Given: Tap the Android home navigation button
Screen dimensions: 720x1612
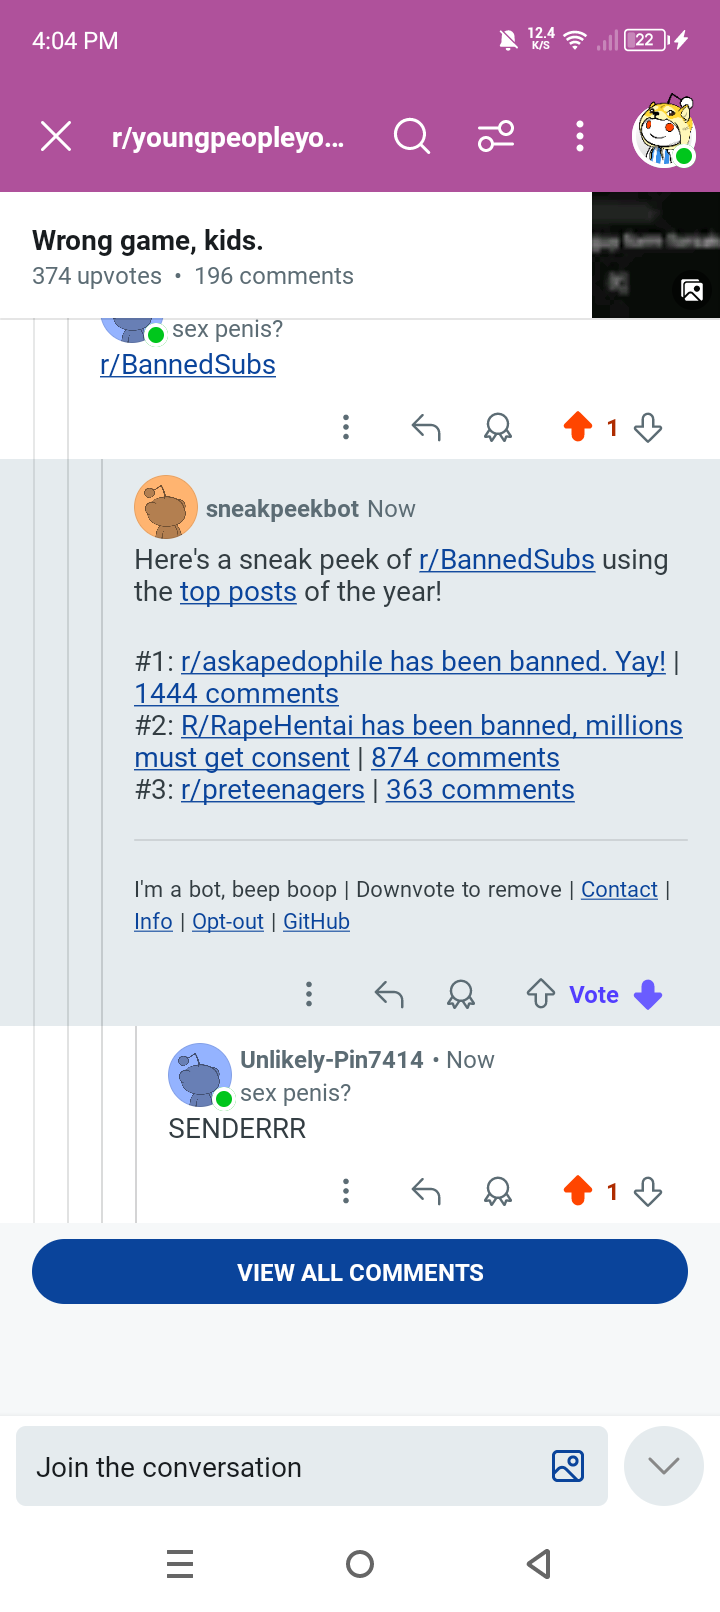Looking at the screenshot, I should [360, 1564].
